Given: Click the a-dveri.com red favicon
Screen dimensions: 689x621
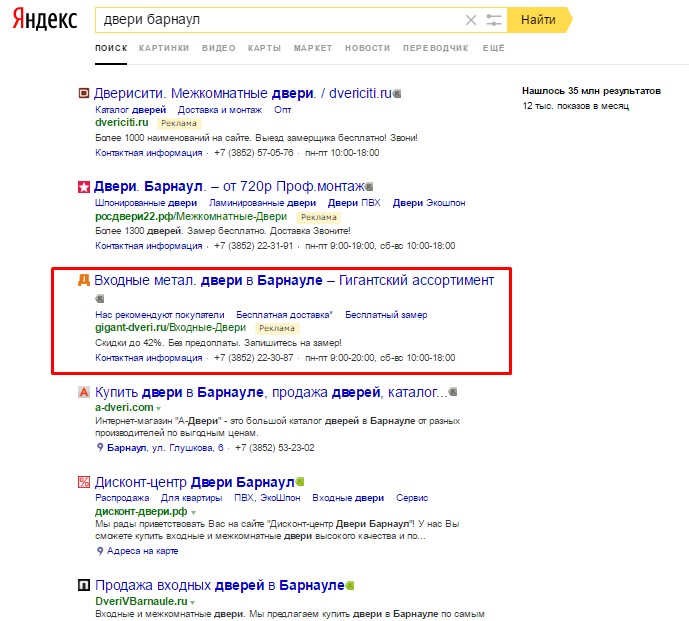Looking at the screenshot, I should [83, 392].
